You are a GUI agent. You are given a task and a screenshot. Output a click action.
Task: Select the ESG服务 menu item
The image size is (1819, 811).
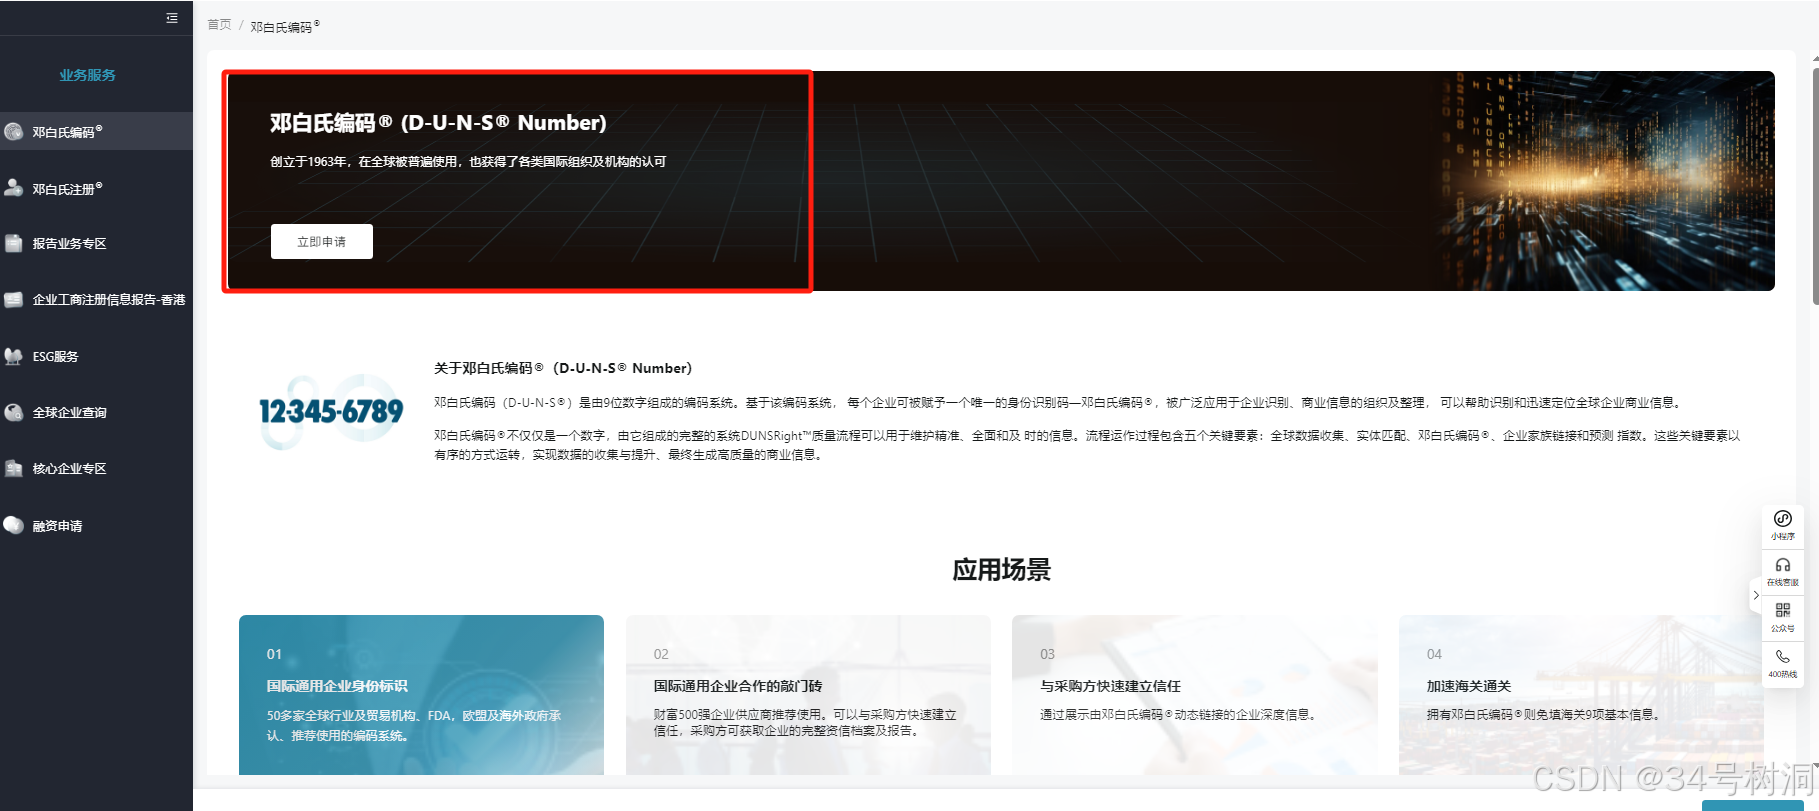tap(96, 356)
